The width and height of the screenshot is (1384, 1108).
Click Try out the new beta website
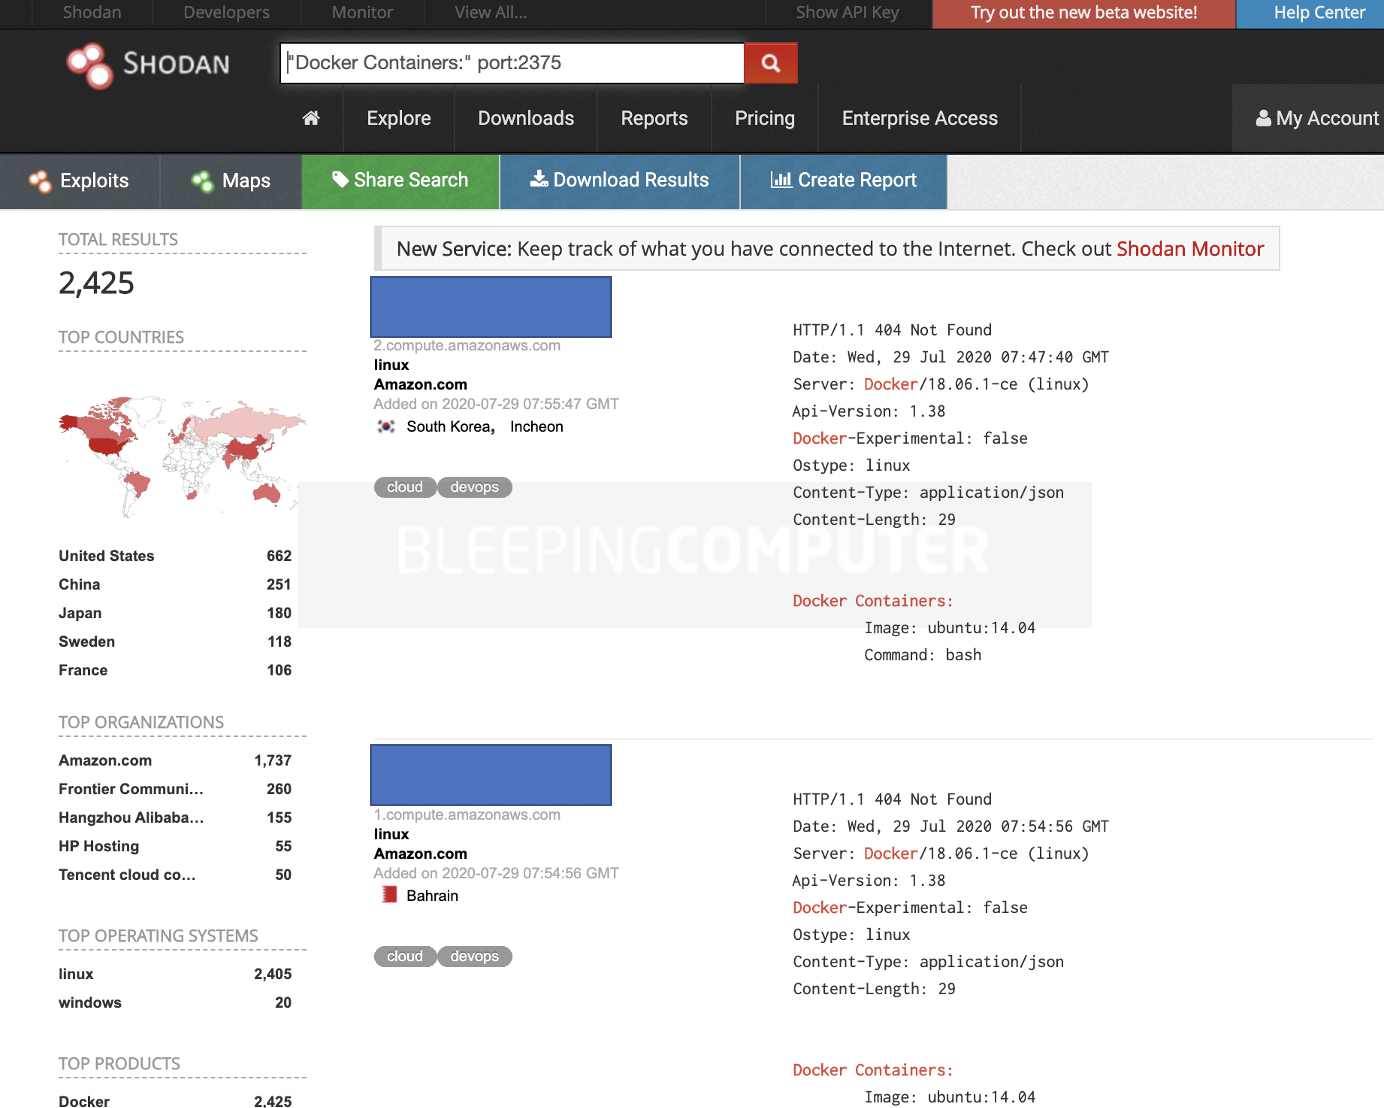[1084, 13]
